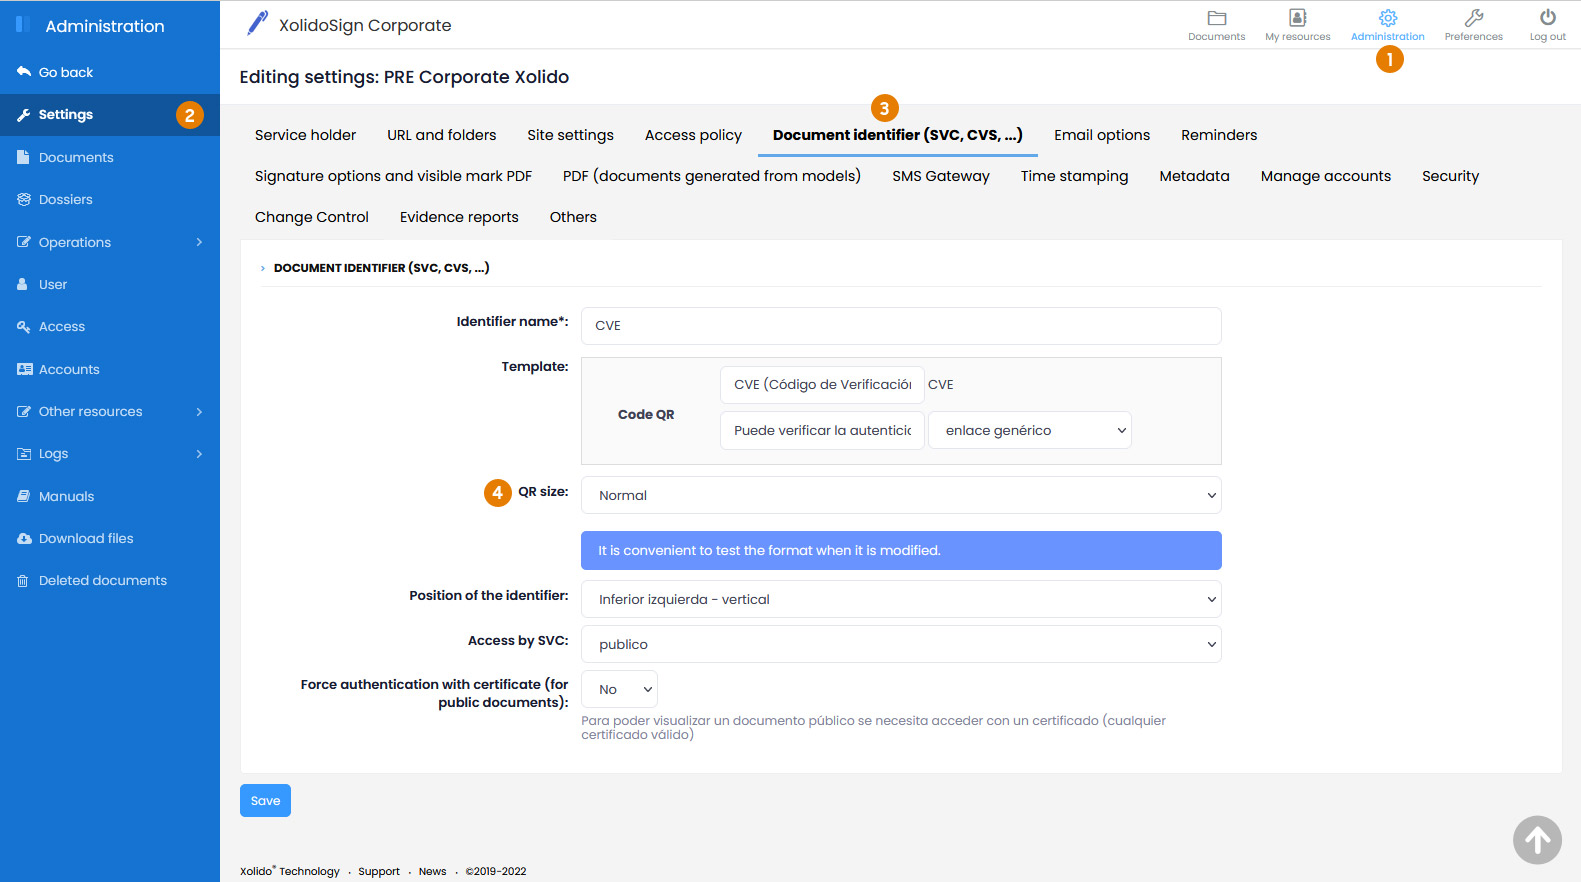
Task: Open the Xolido Technology footer link
Action: (x=290, y=871)
